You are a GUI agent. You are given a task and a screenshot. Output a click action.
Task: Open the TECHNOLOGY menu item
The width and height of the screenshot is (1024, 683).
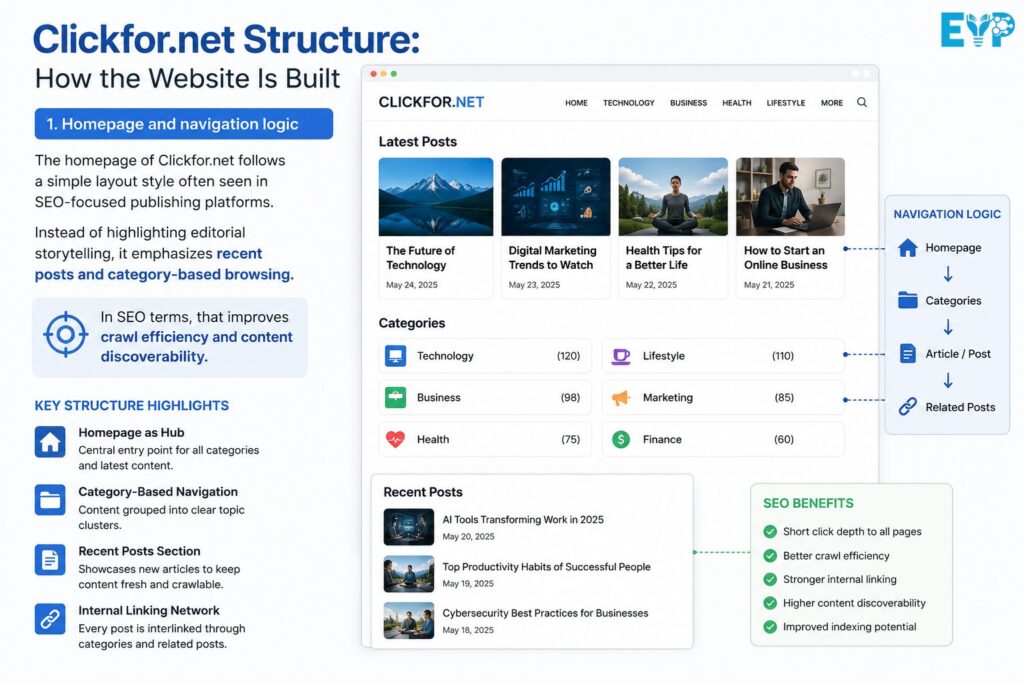628,103
